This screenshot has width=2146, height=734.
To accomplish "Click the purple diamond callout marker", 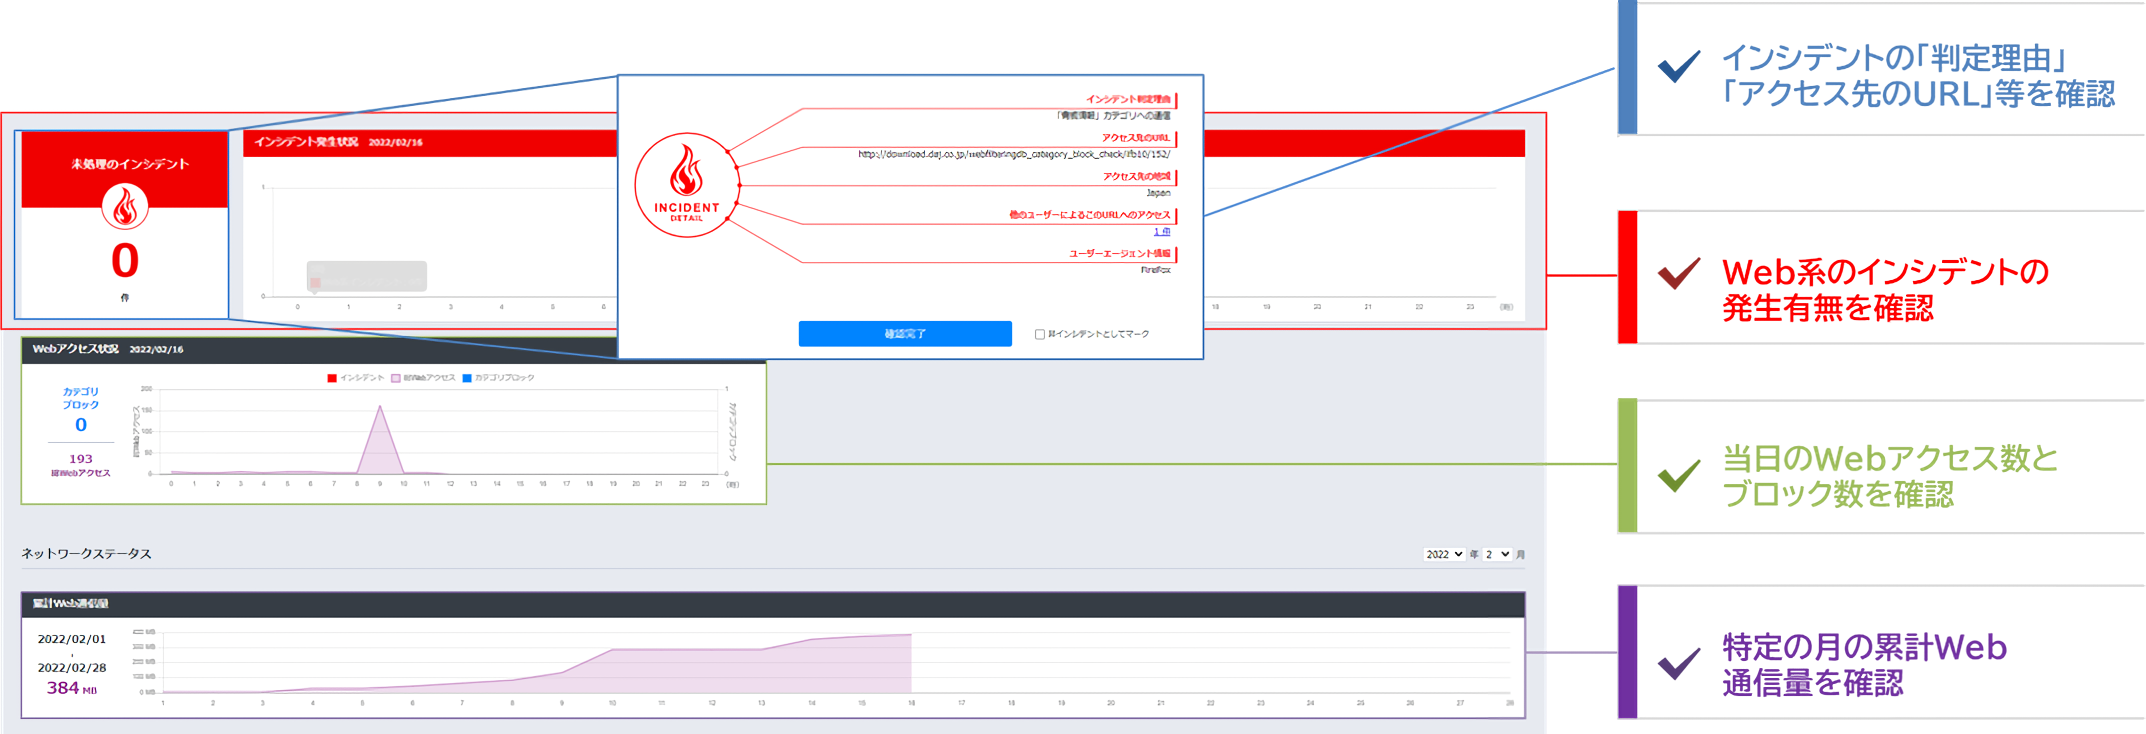I will pos(1581,652).
